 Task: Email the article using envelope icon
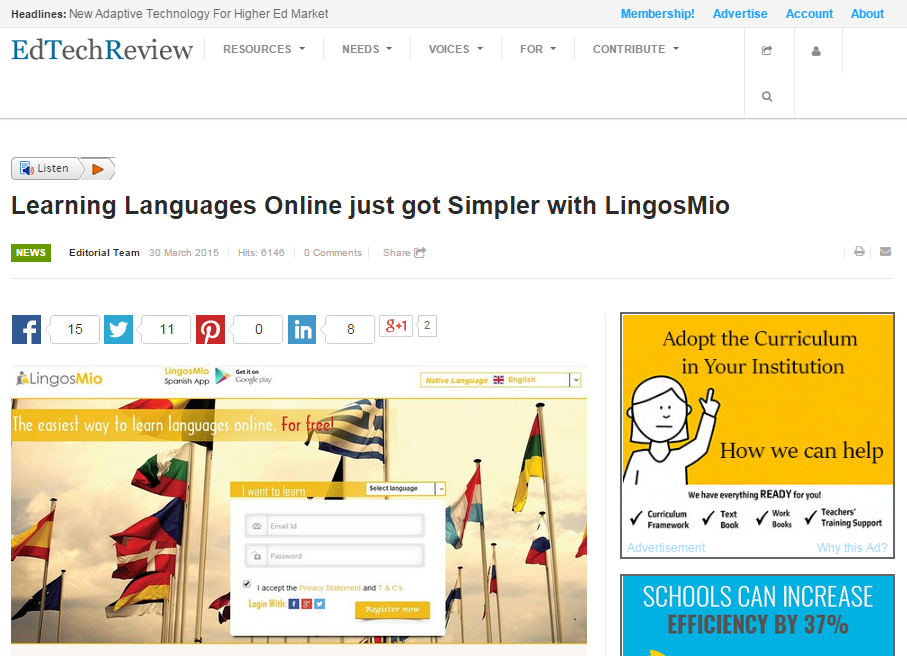[885, 252]
